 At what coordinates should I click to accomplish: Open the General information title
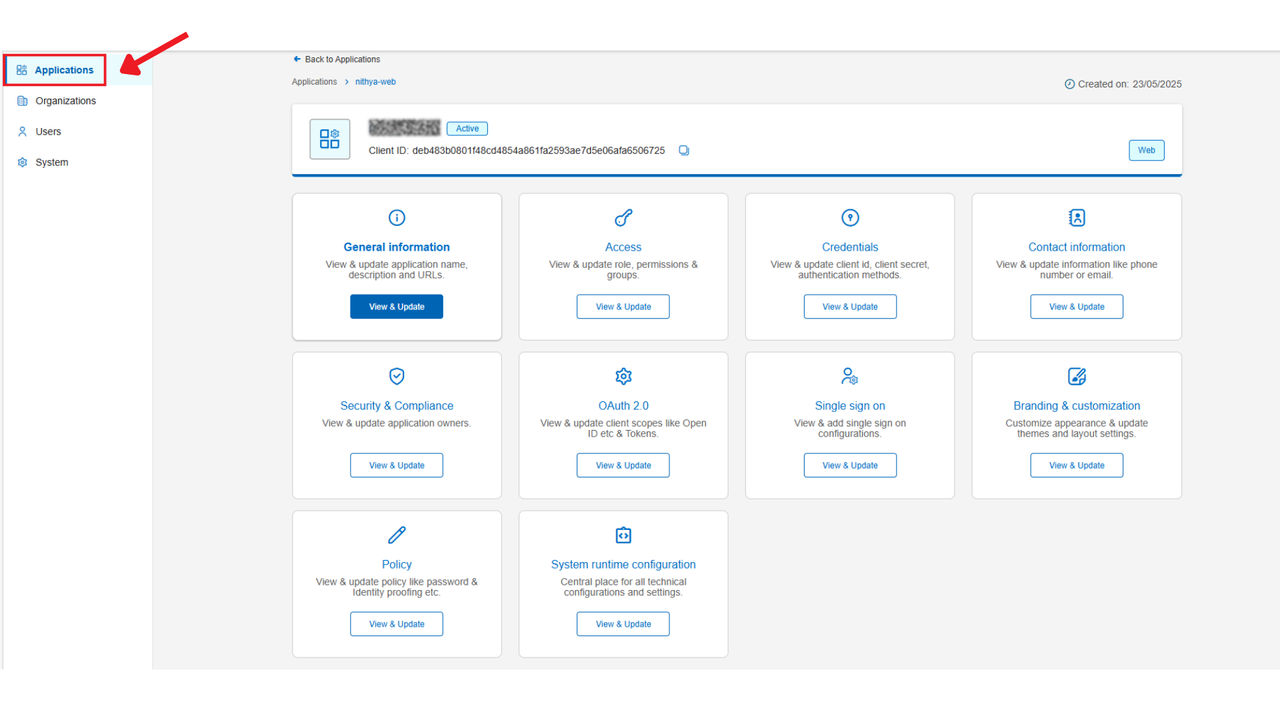(397, 247)
